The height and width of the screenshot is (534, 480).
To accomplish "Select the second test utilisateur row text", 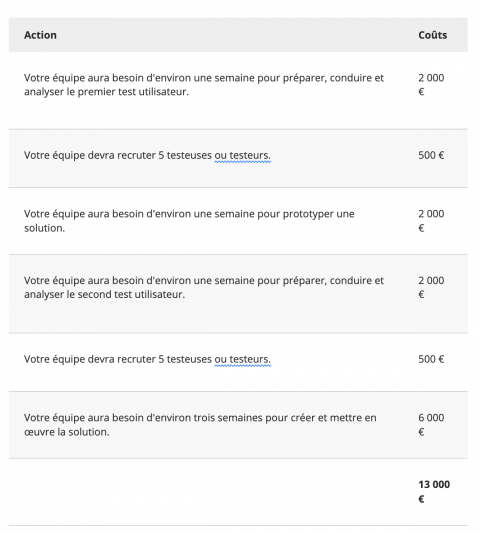I will point(204,287).
